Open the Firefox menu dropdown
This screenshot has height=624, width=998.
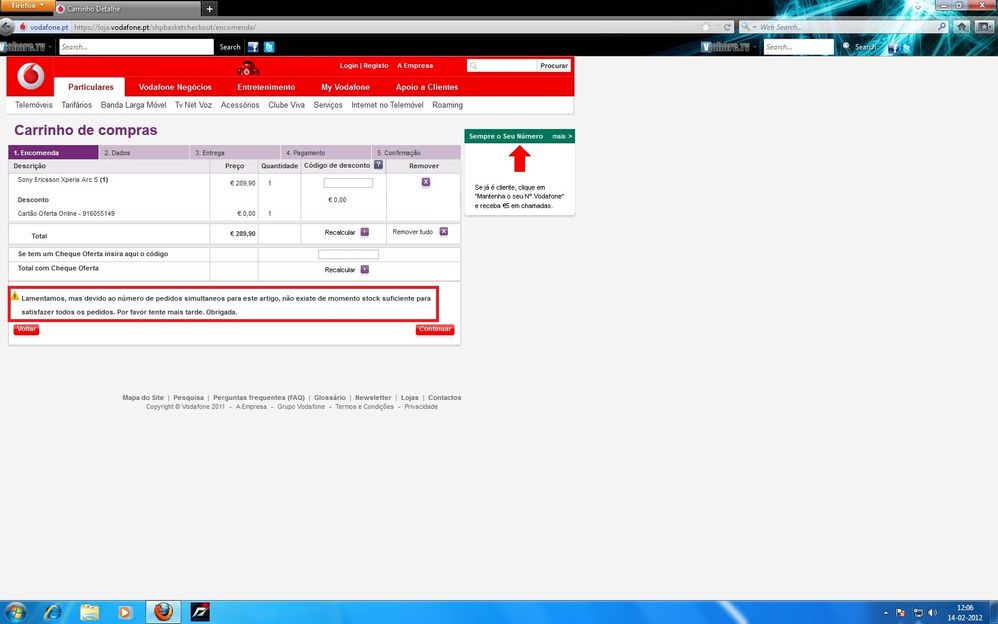click(x=27, y=7)
